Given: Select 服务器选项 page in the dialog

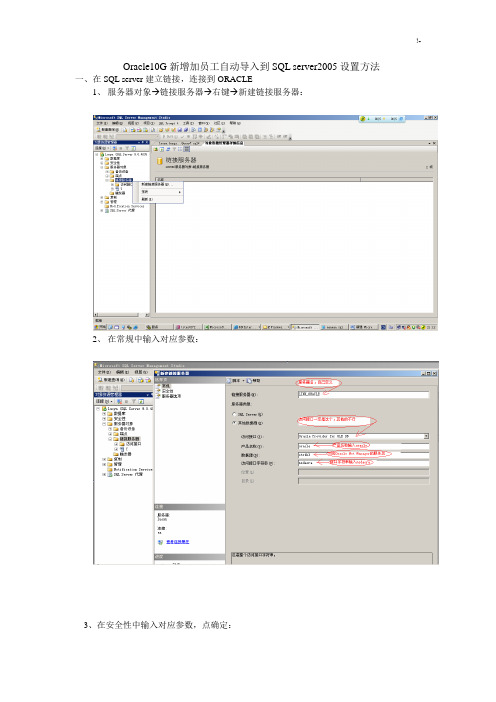Looking at the screenshot, I should coord(169,396).
